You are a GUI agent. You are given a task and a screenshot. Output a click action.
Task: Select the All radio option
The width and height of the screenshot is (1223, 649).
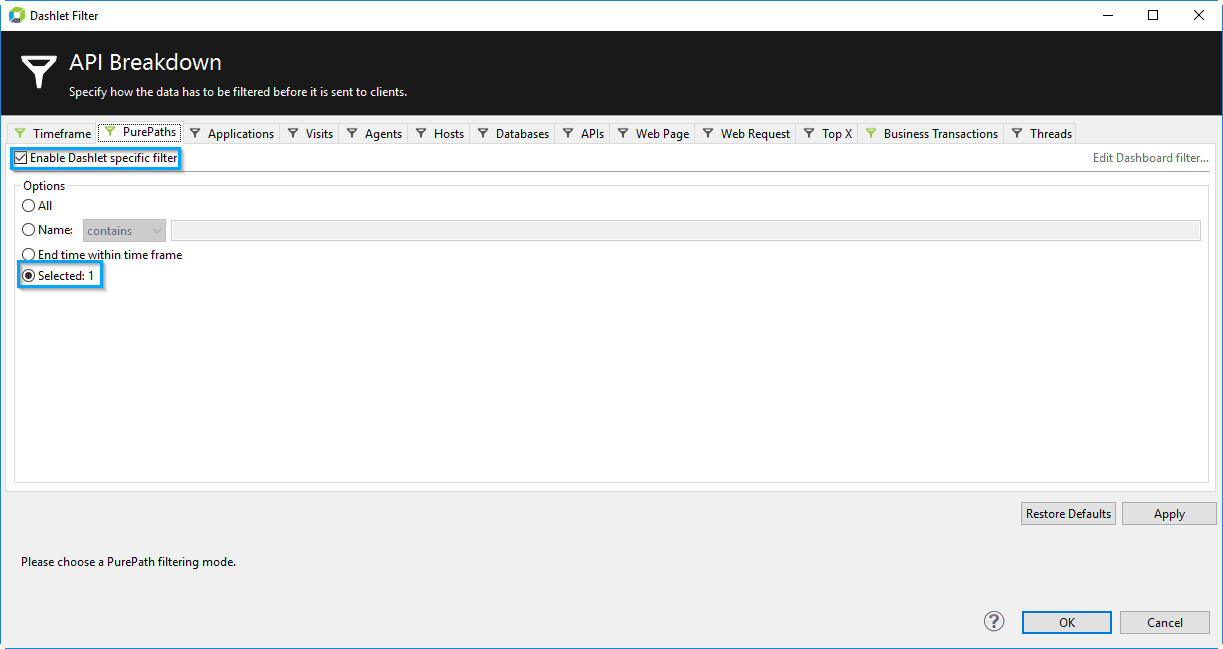point(29,206)
